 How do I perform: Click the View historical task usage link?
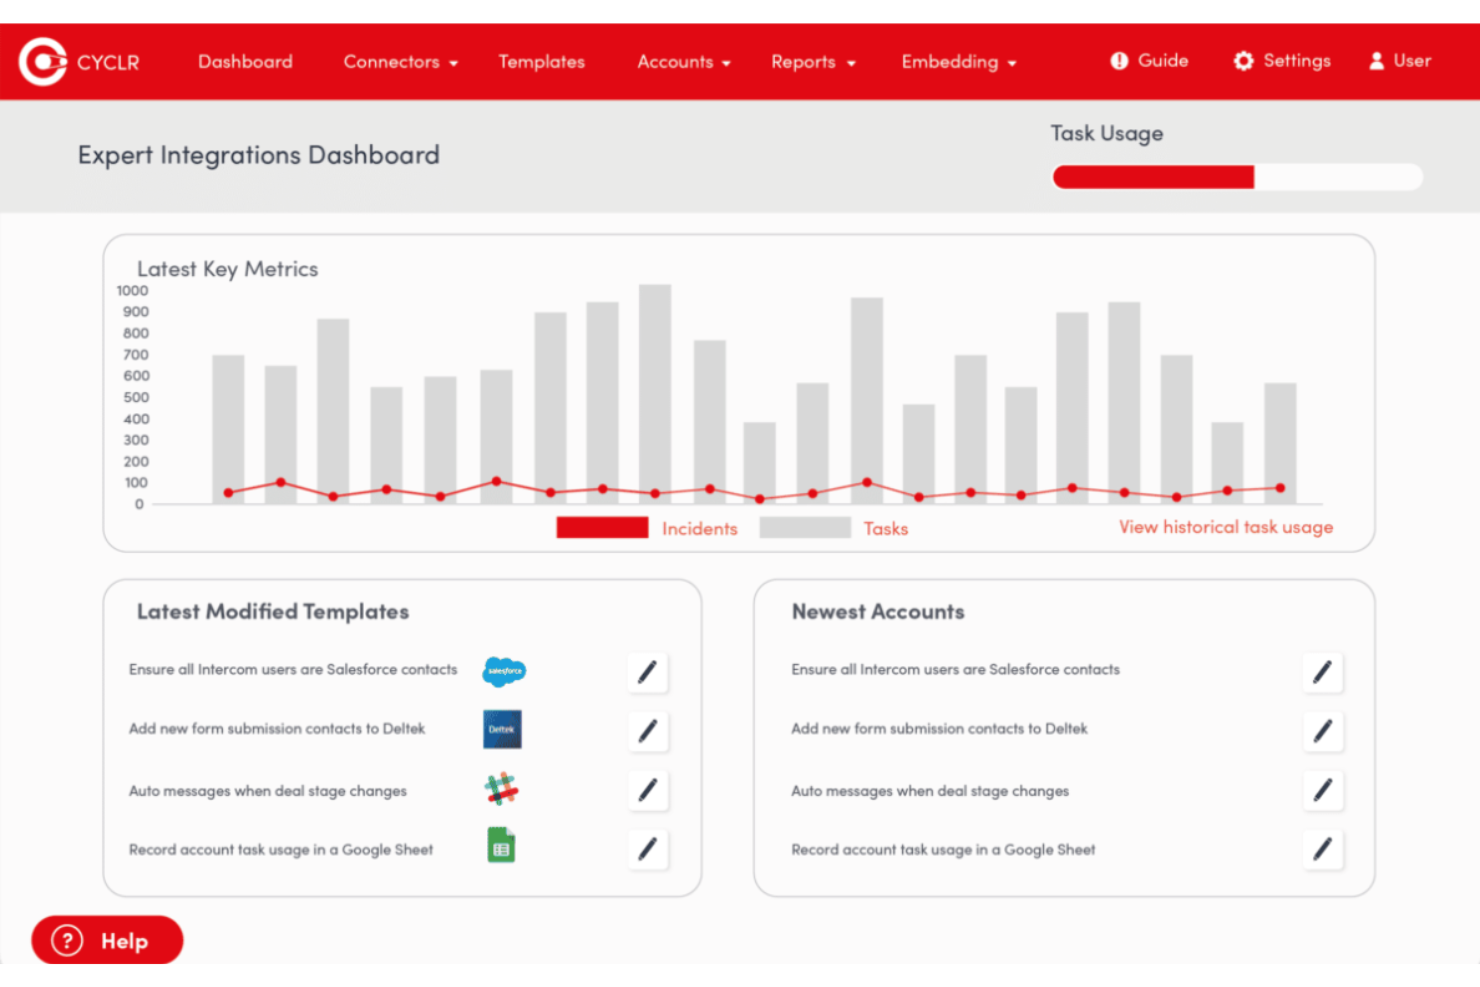coord(1225,527)
